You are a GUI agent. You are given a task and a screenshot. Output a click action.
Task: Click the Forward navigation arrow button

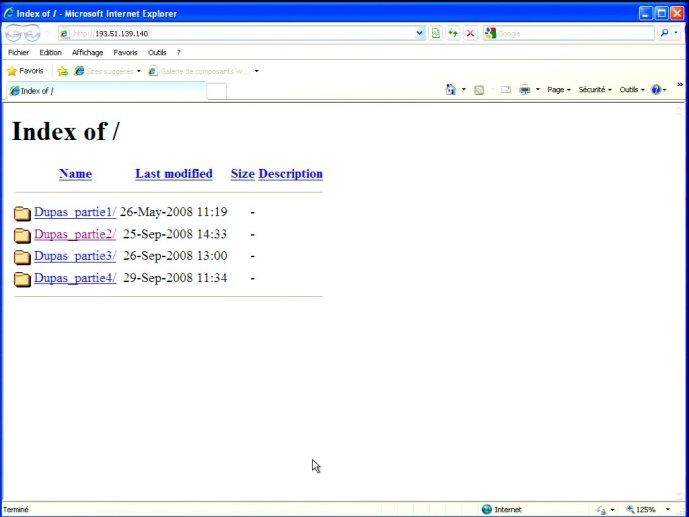[32, 33]
